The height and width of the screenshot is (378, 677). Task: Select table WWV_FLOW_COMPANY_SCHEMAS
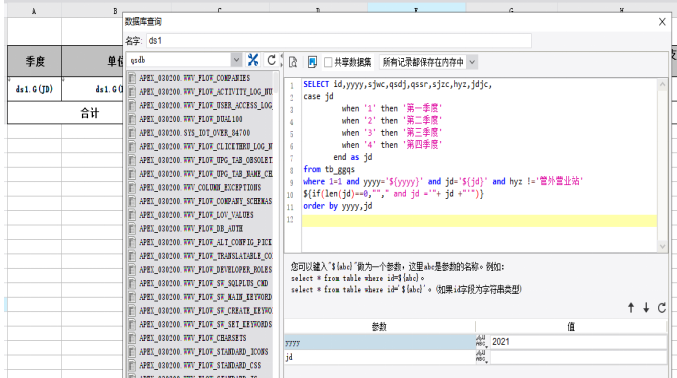(206, 201)
